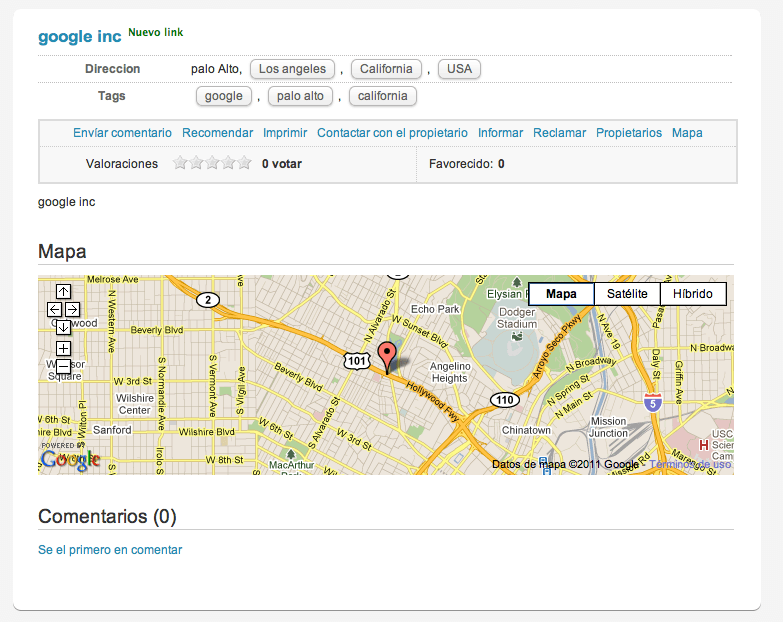The image size is (783, 622).
Task: Click the Imprimir link
Action: tap(285, 133)
